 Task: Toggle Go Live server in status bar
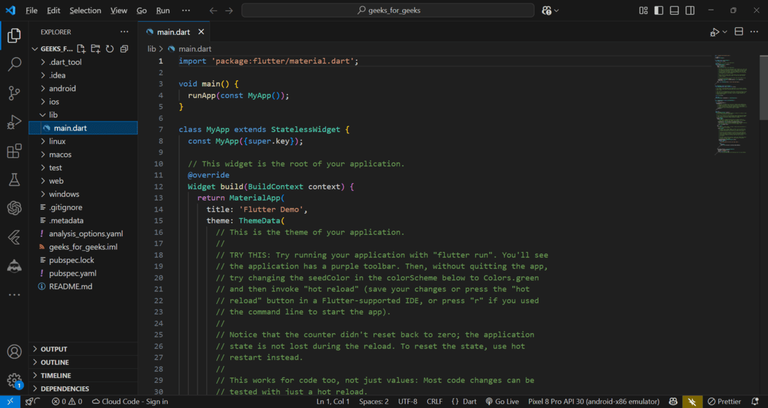pos(502,401)
